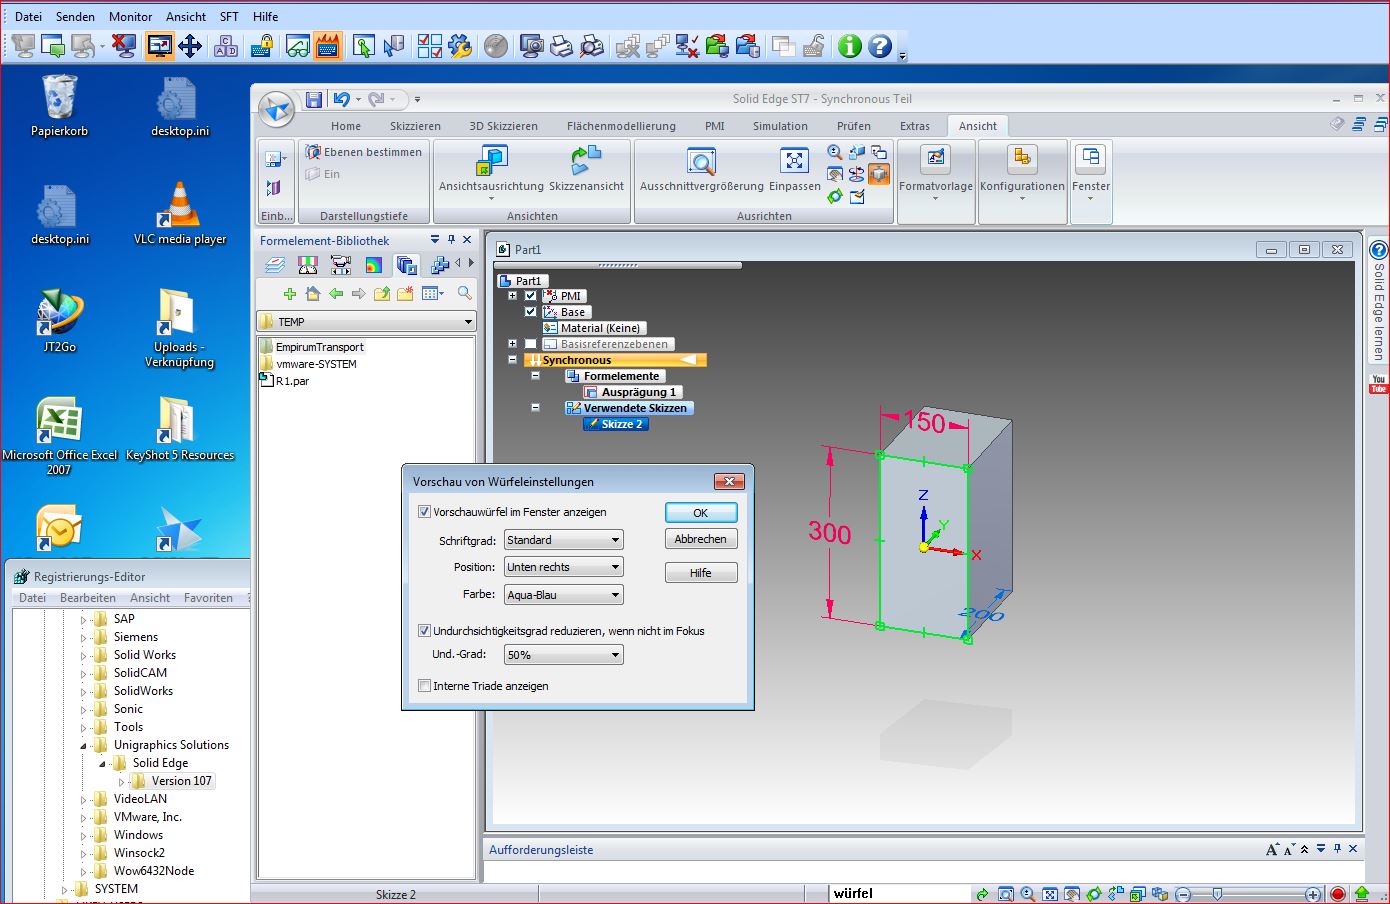
Task: Navigate back with the green left arrow
Action: [336, 294]
